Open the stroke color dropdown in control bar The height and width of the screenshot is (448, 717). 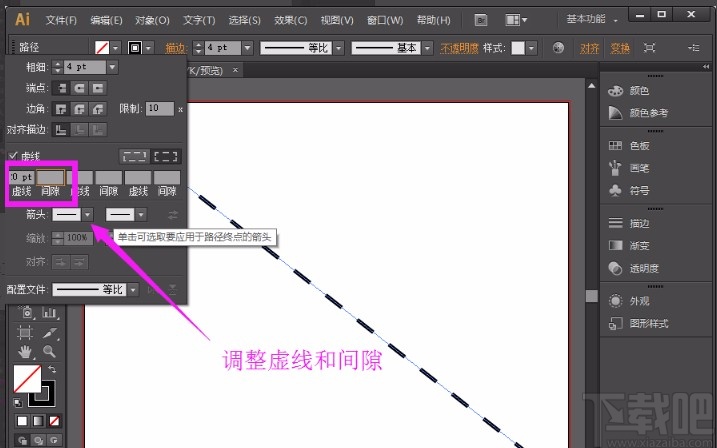click(x=148, y=48)
